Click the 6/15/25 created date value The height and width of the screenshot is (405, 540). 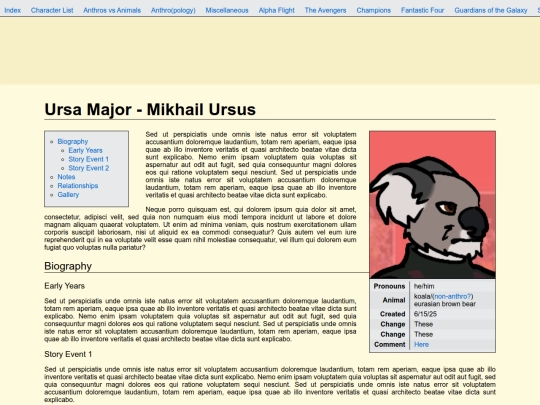[425, 314]
